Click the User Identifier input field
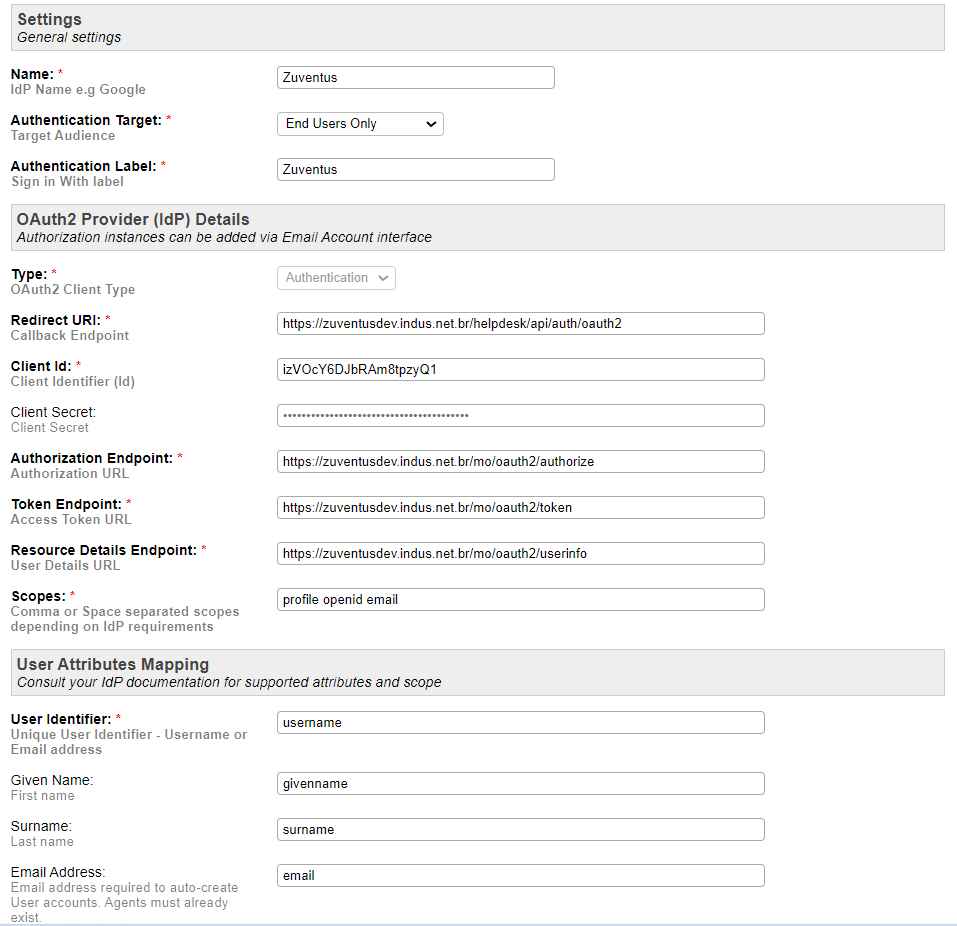Viewport: 957px width, 926px height. point(520,722)
